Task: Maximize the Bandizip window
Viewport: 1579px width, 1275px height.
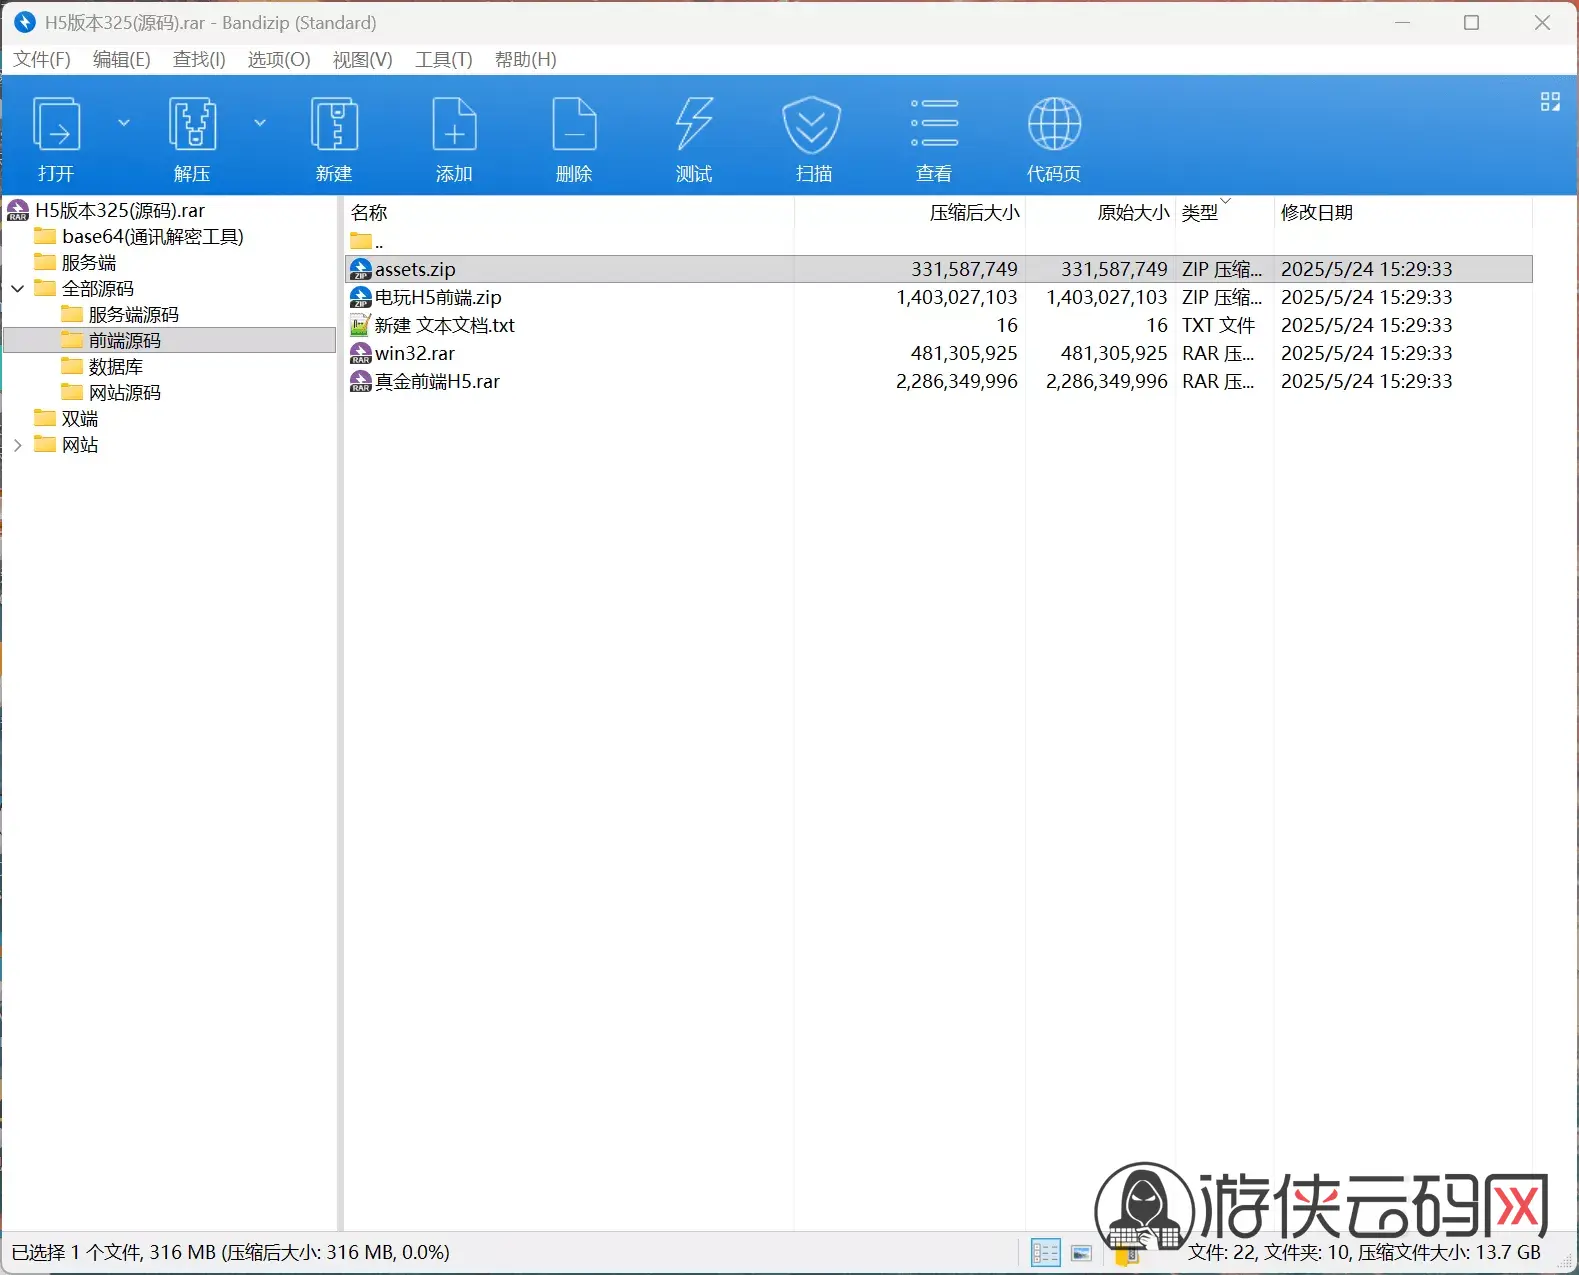Action: pyautogui.click(x=1471, y=22)
